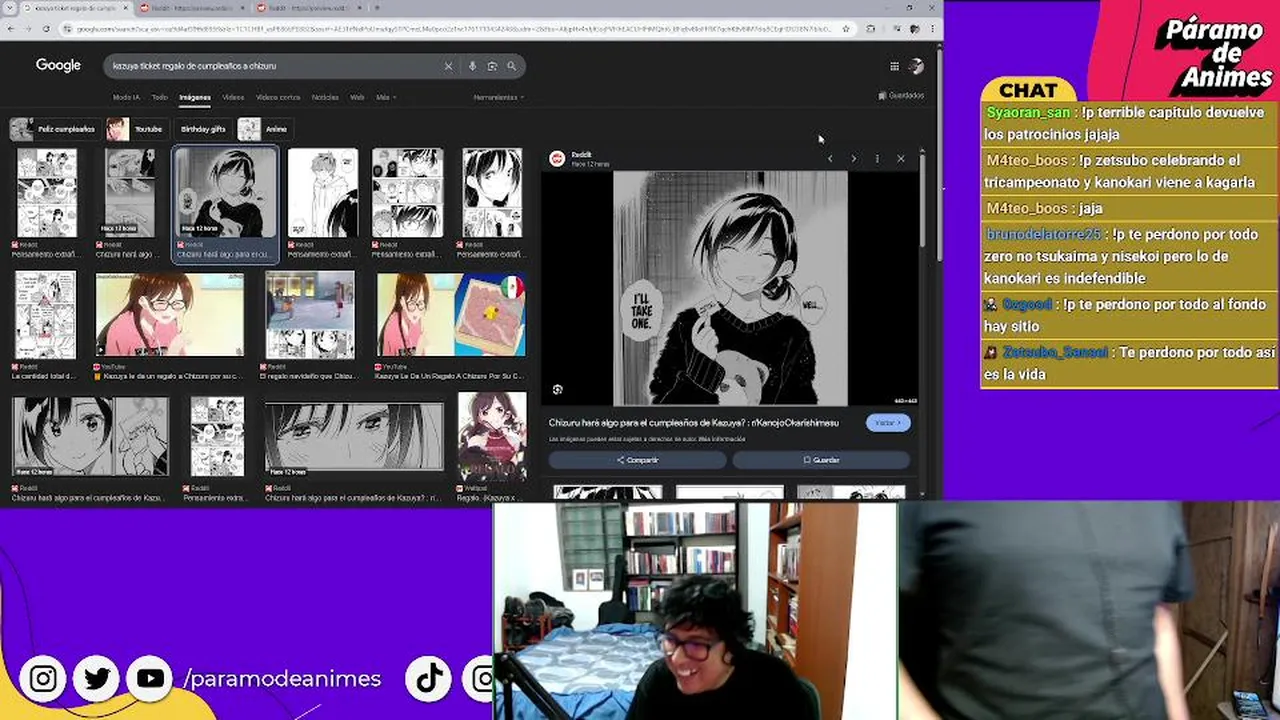Expand the Herramientas dropdown
1280x720 pixels.
click(x=498, y=98)
